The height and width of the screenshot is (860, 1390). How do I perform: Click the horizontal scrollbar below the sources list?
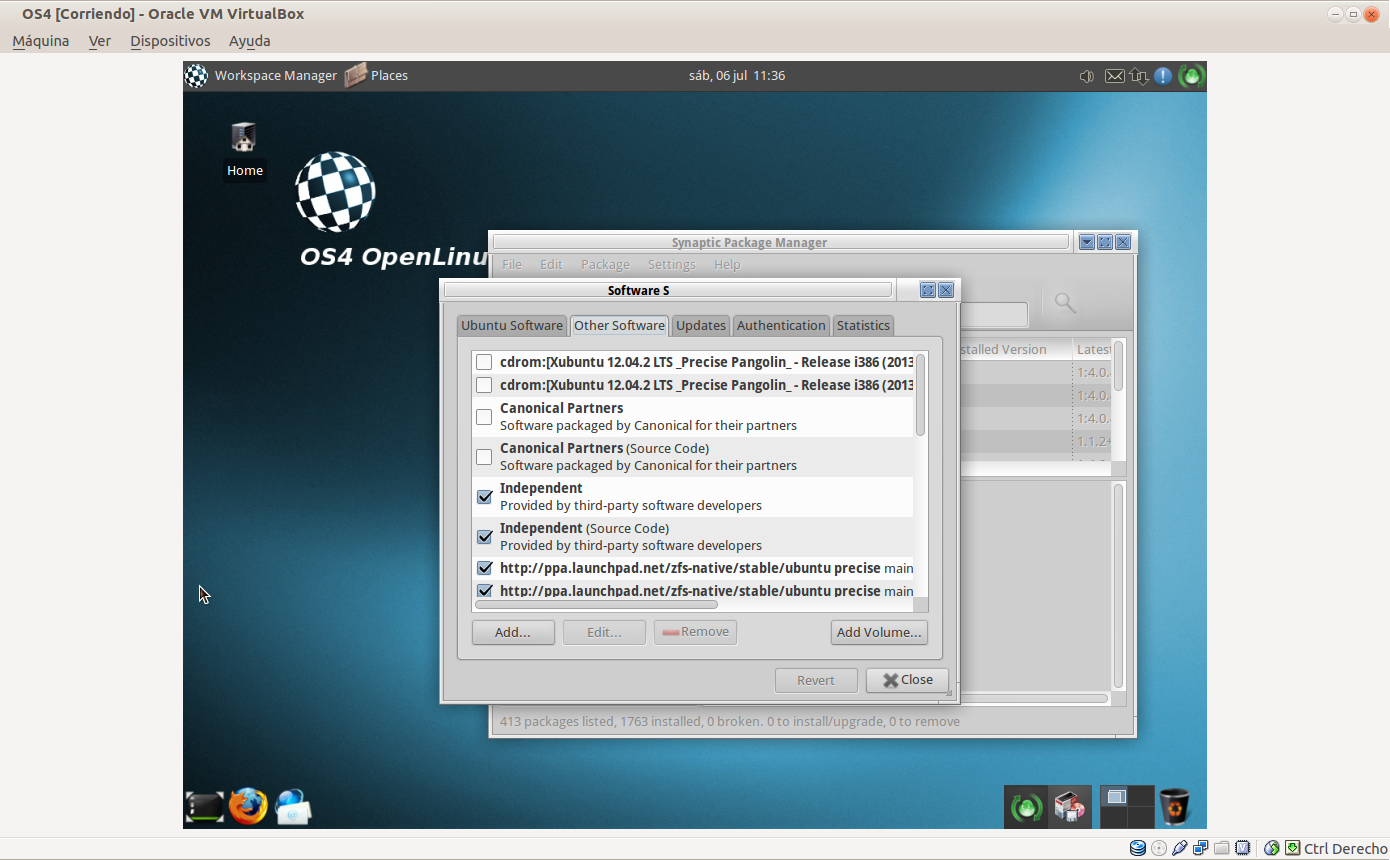[x=596, y=604]
